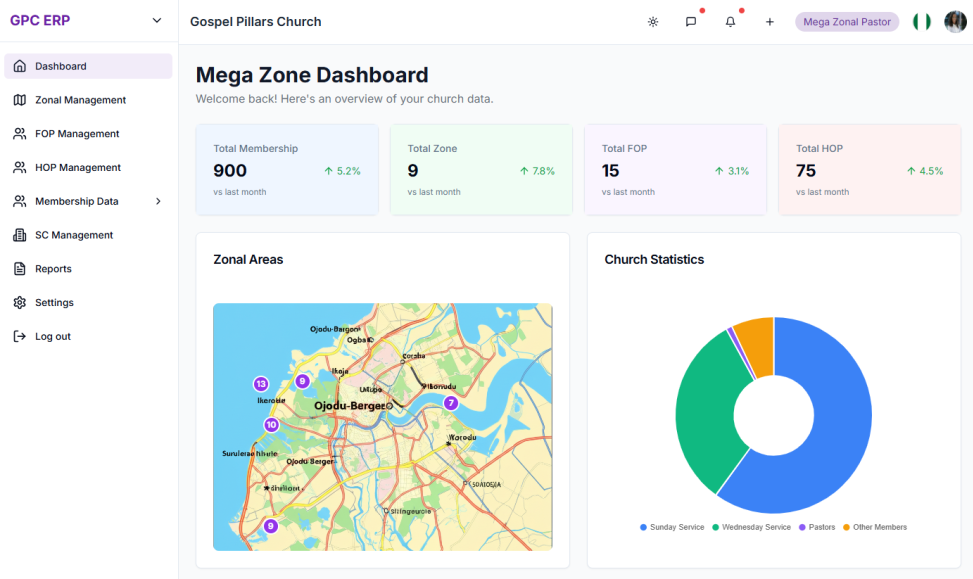This screenshot has height=579, width=973.
Task: Expand the Membership Data submenu arrow
Action: click(158, 201)
